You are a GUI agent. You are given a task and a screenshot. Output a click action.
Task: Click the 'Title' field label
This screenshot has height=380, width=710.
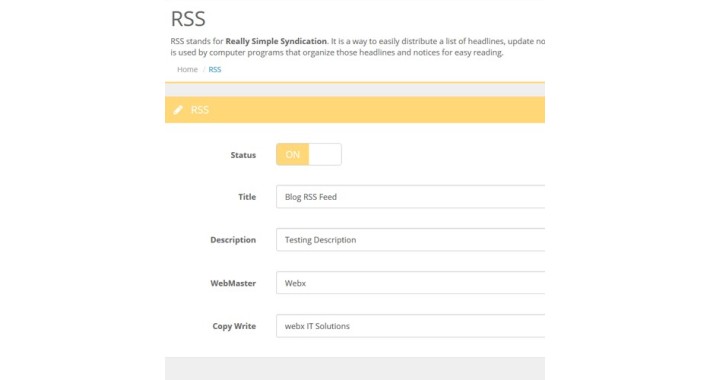pos(247,197)
